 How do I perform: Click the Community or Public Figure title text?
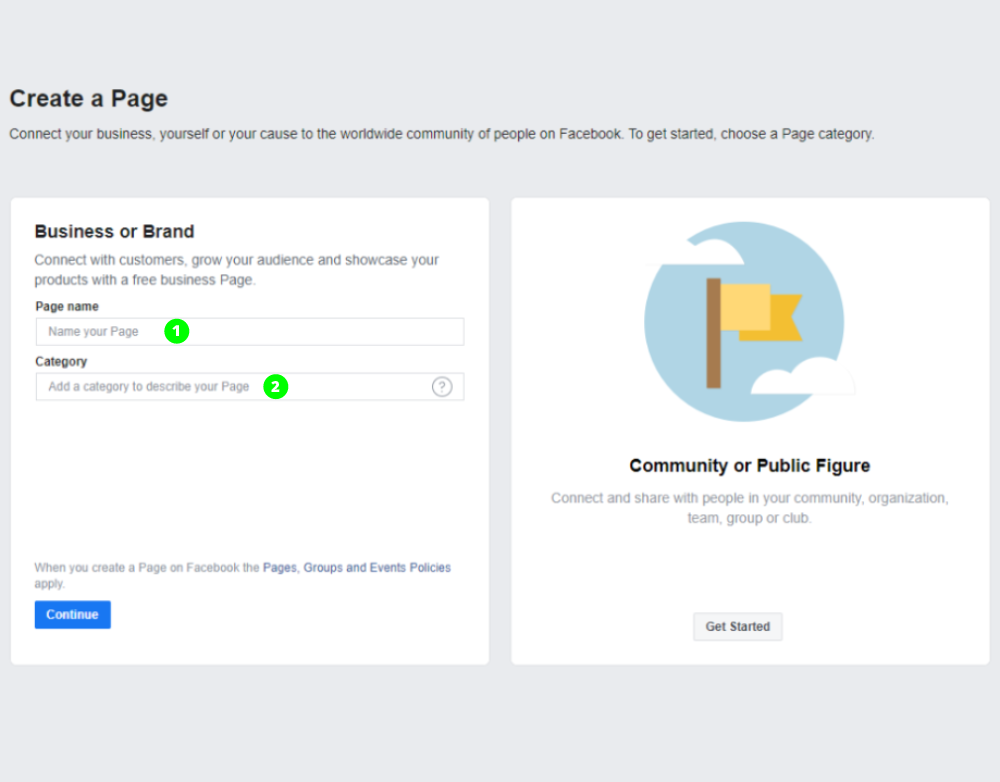pyautogui.click(x=750, y=465)
